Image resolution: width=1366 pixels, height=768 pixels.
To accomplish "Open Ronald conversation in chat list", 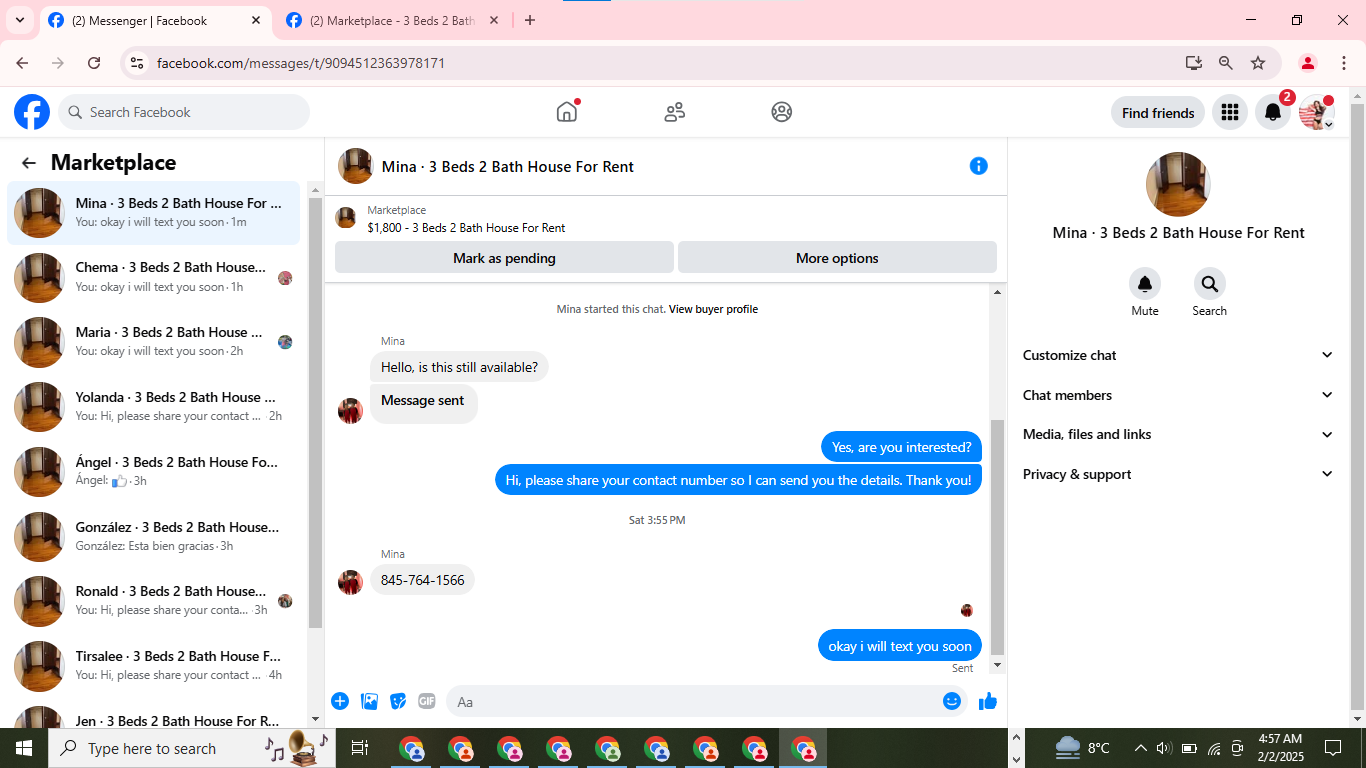I will [154, 601].
